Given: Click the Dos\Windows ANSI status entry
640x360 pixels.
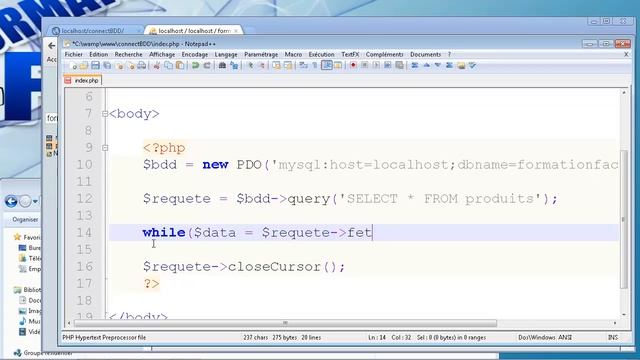Looking at the screenshot, I should pos(545,338).
